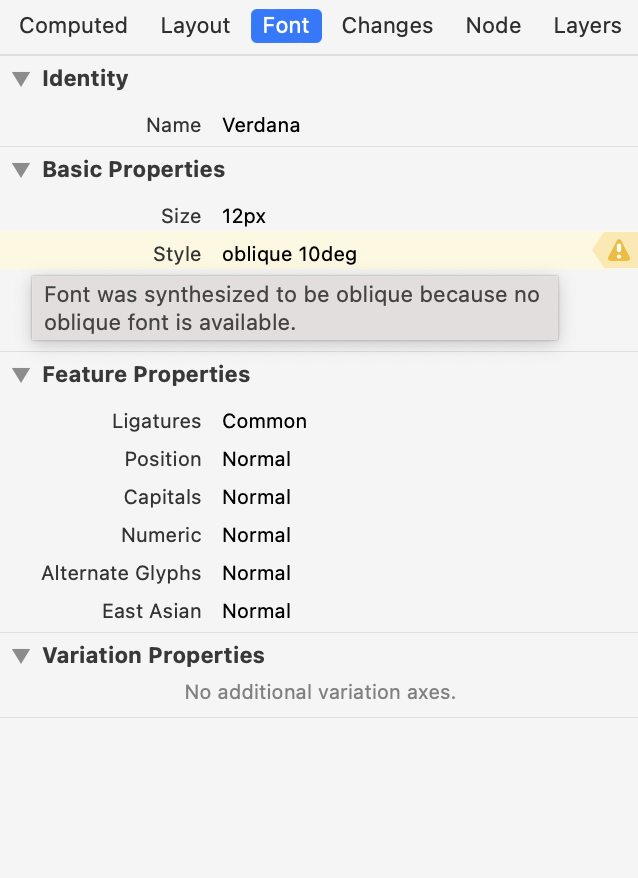Image resolution: width=638 pixels, height=878 pixels.
Task: Collapse the Identity section triangle
Action: click(21, 79)
